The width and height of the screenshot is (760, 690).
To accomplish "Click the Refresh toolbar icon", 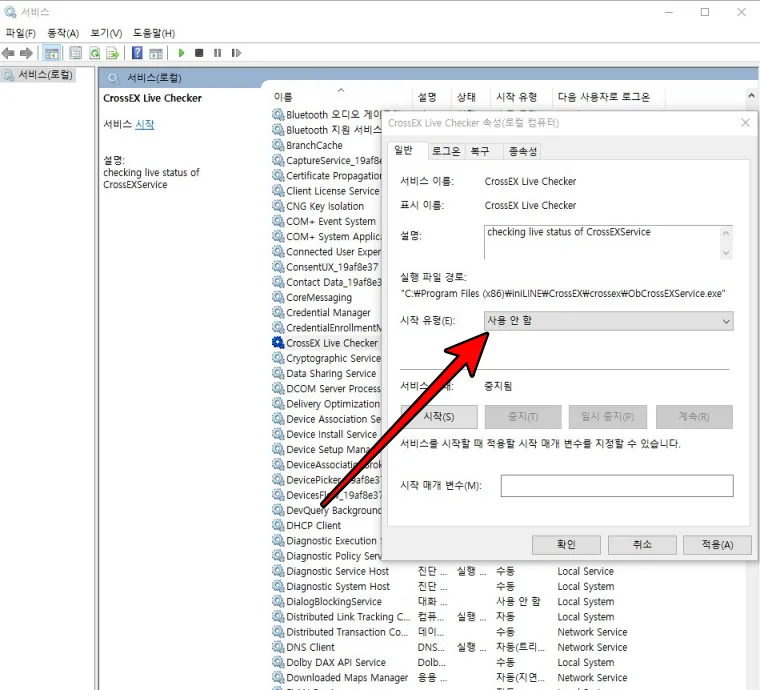I will pos(95,53).
